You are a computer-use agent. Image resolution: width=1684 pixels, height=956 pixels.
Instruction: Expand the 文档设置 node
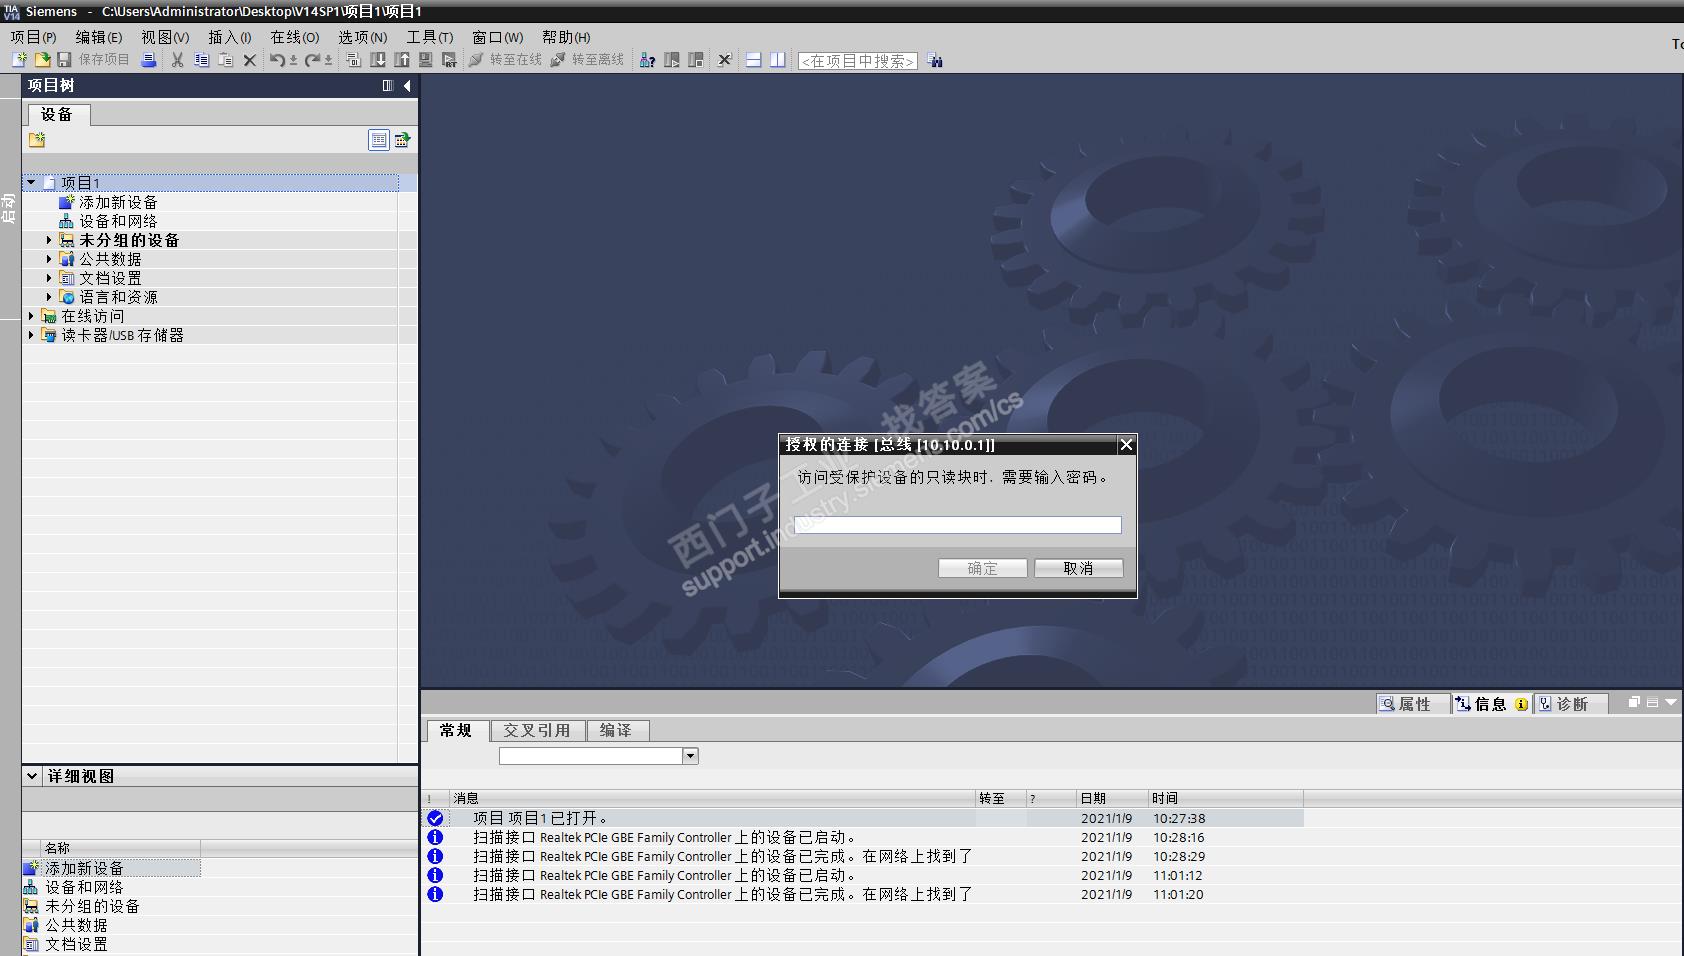click(49, 278)
